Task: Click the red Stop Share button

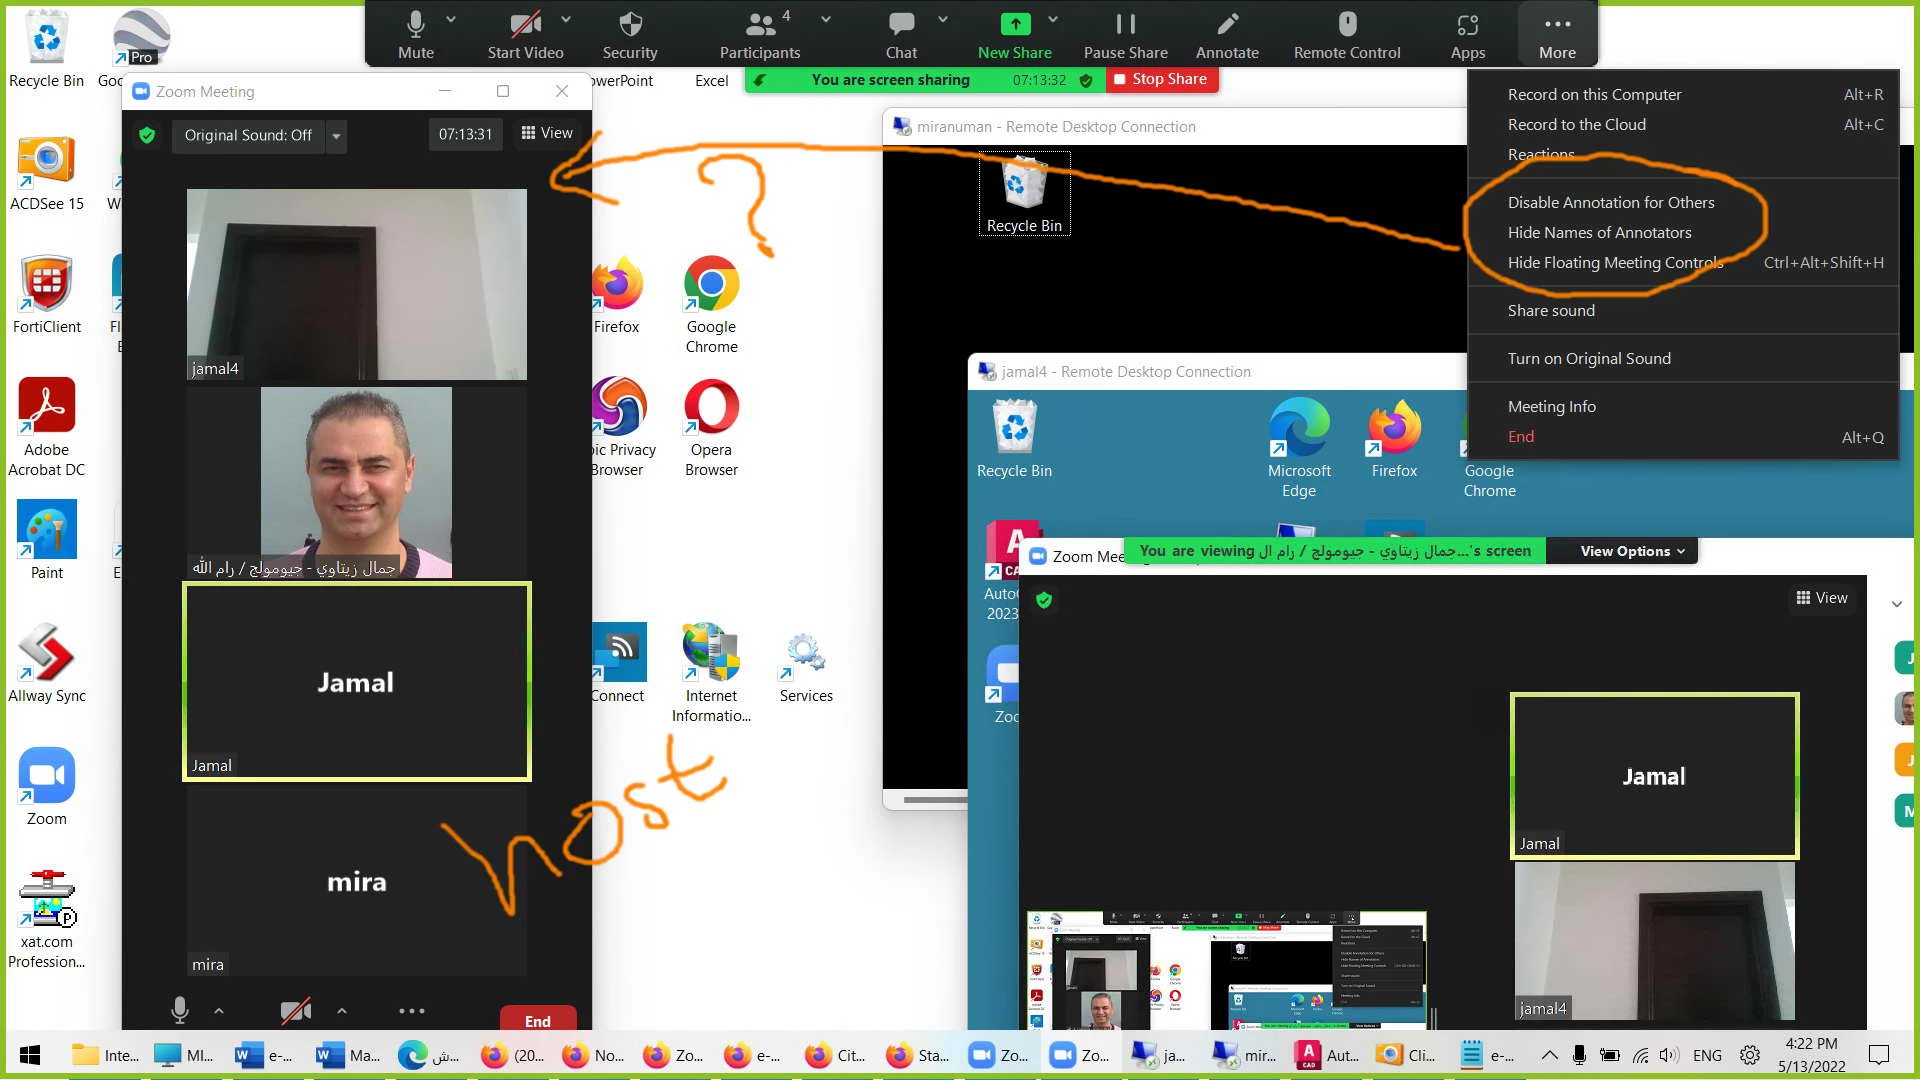Action: pyautogui.click(x=1161, y=79)
